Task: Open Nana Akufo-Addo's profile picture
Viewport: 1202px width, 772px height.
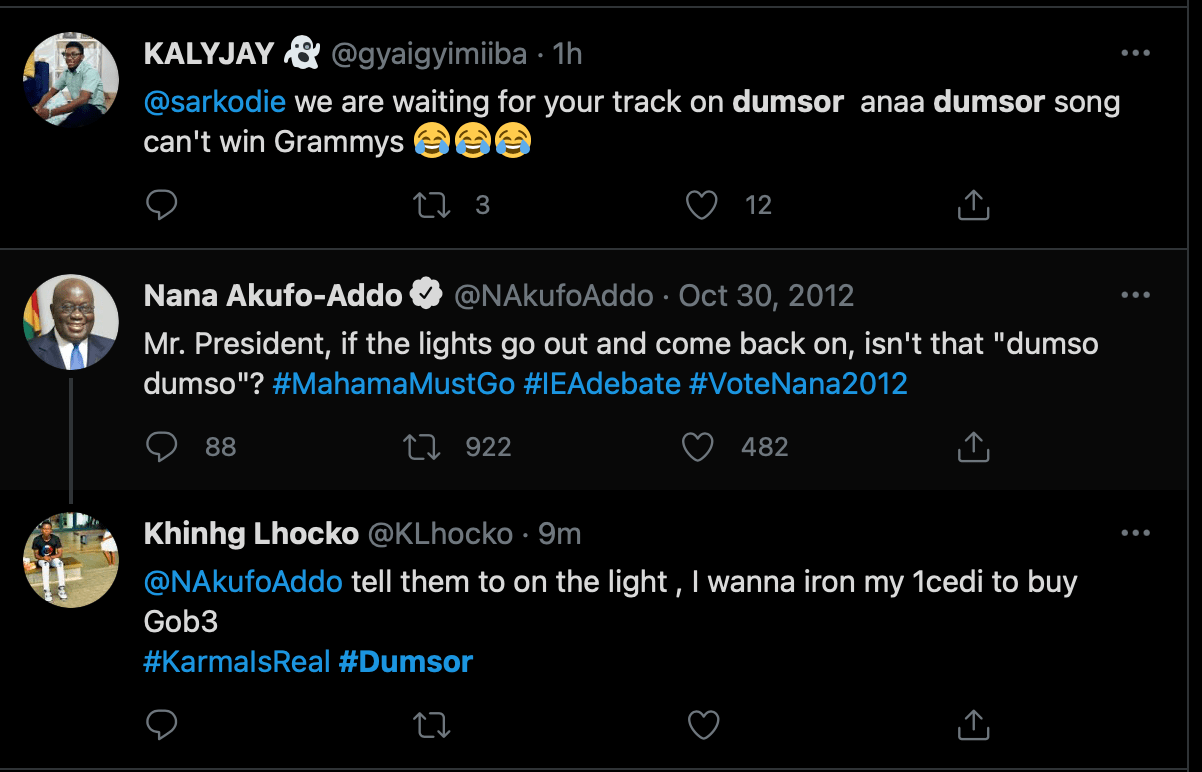Action: pos(71,320)
